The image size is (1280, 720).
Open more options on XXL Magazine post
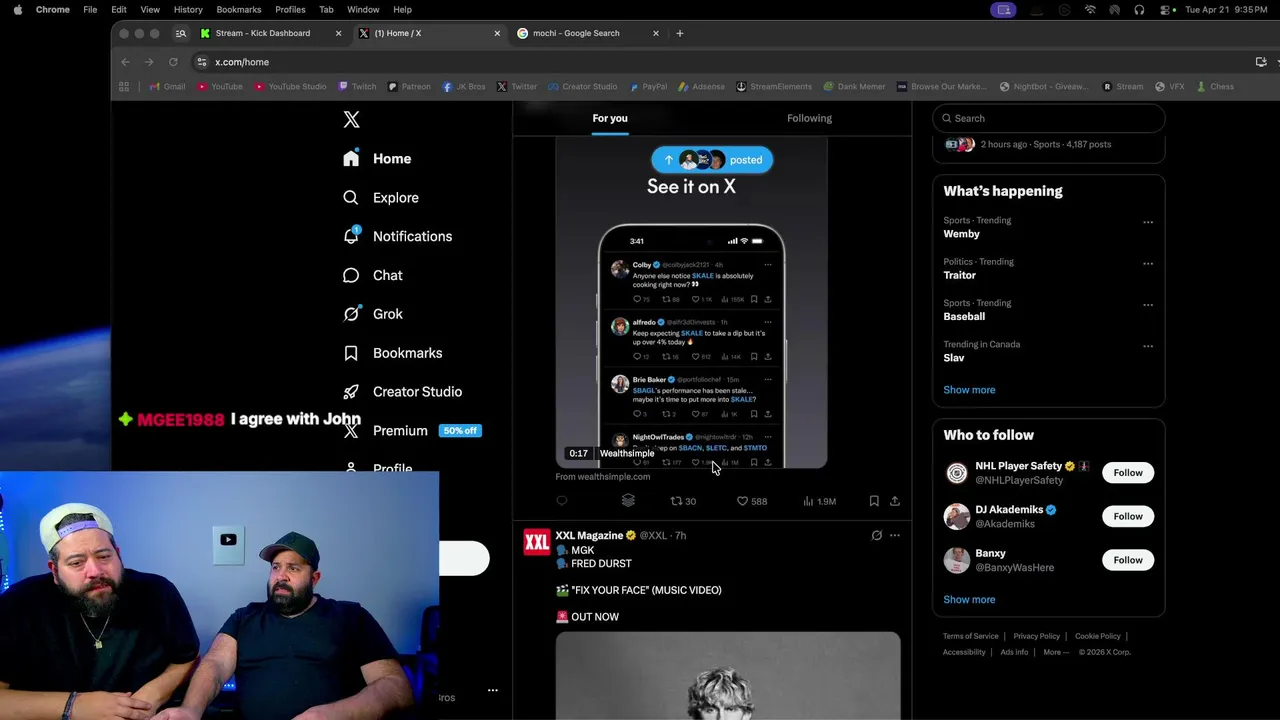pyautogui.click(x=895, y=536)
